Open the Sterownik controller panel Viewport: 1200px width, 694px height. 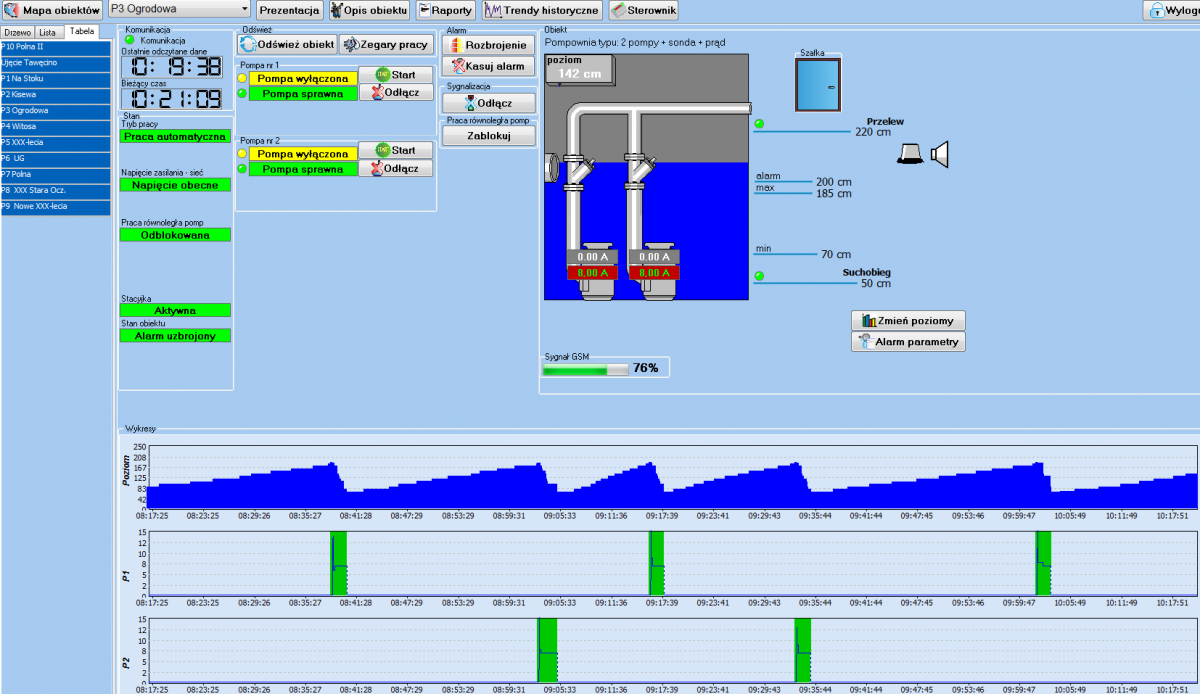click(644, 10)
